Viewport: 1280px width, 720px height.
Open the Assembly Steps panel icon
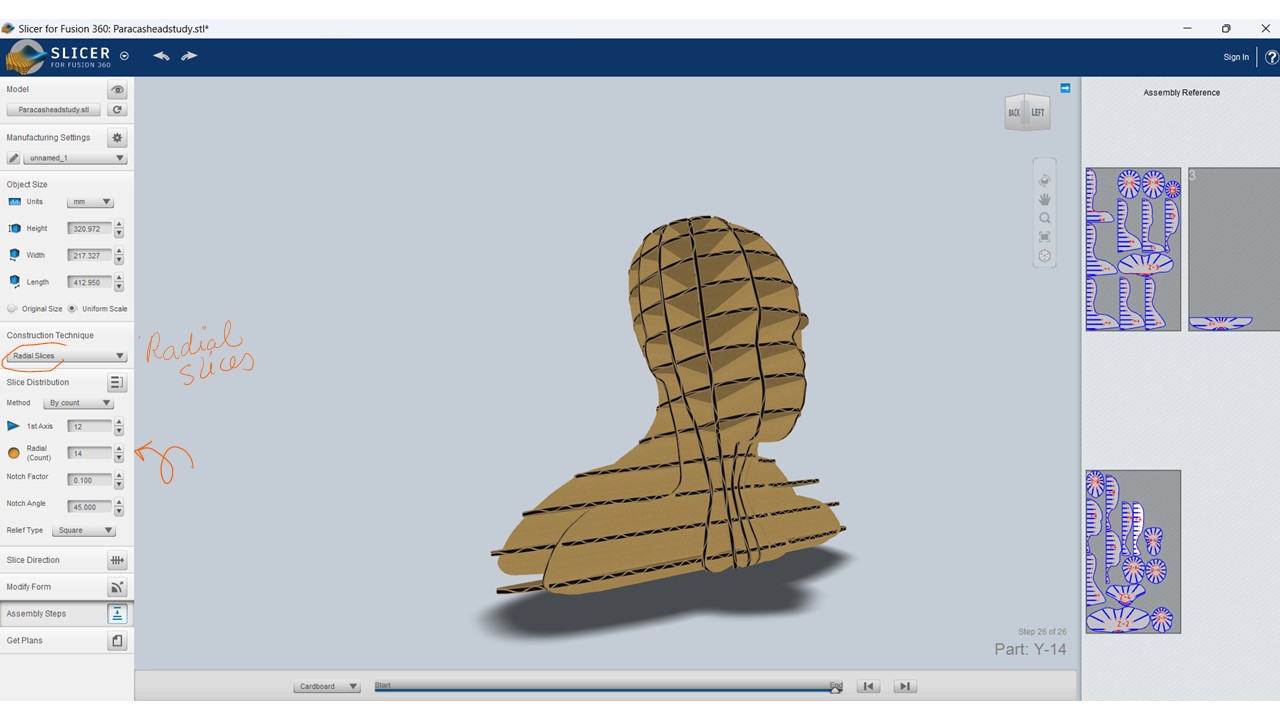click(117, 614)
